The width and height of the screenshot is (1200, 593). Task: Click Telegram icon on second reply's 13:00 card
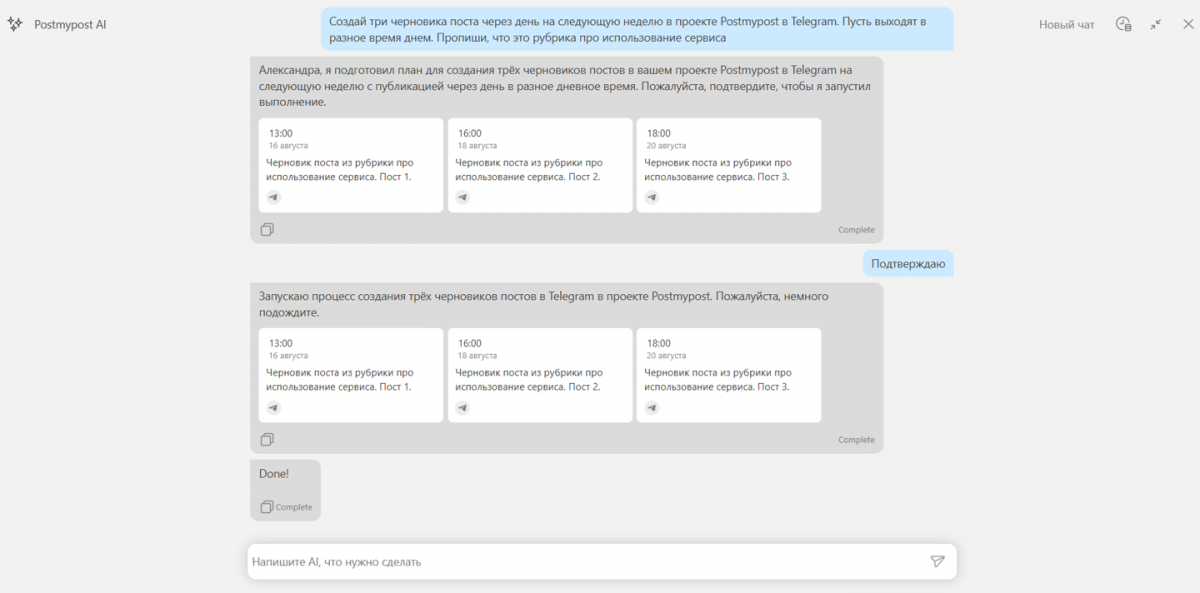(274, 407)
